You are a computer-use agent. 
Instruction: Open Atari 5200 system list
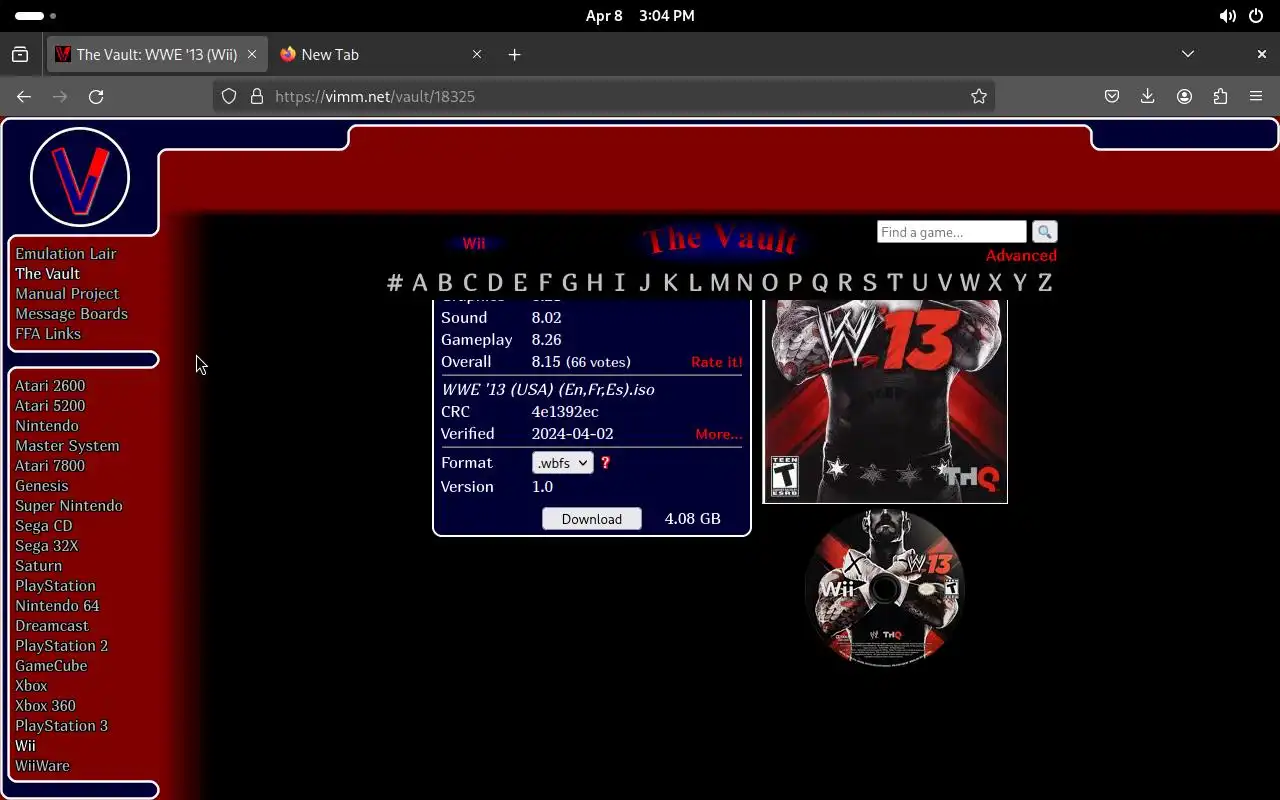click(50, 406)
